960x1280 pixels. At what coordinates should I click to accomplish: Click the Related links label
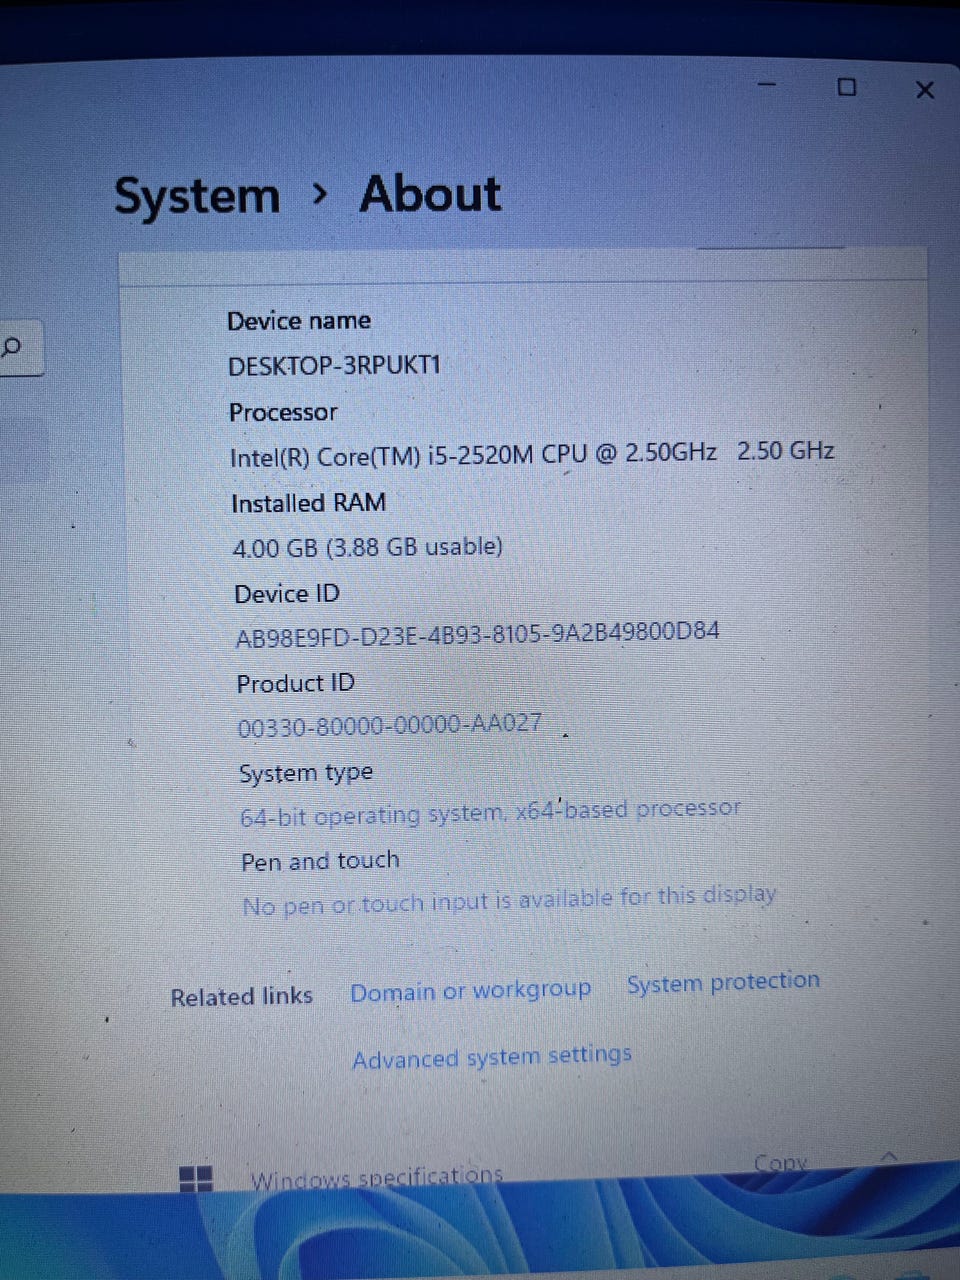[241, 997]
